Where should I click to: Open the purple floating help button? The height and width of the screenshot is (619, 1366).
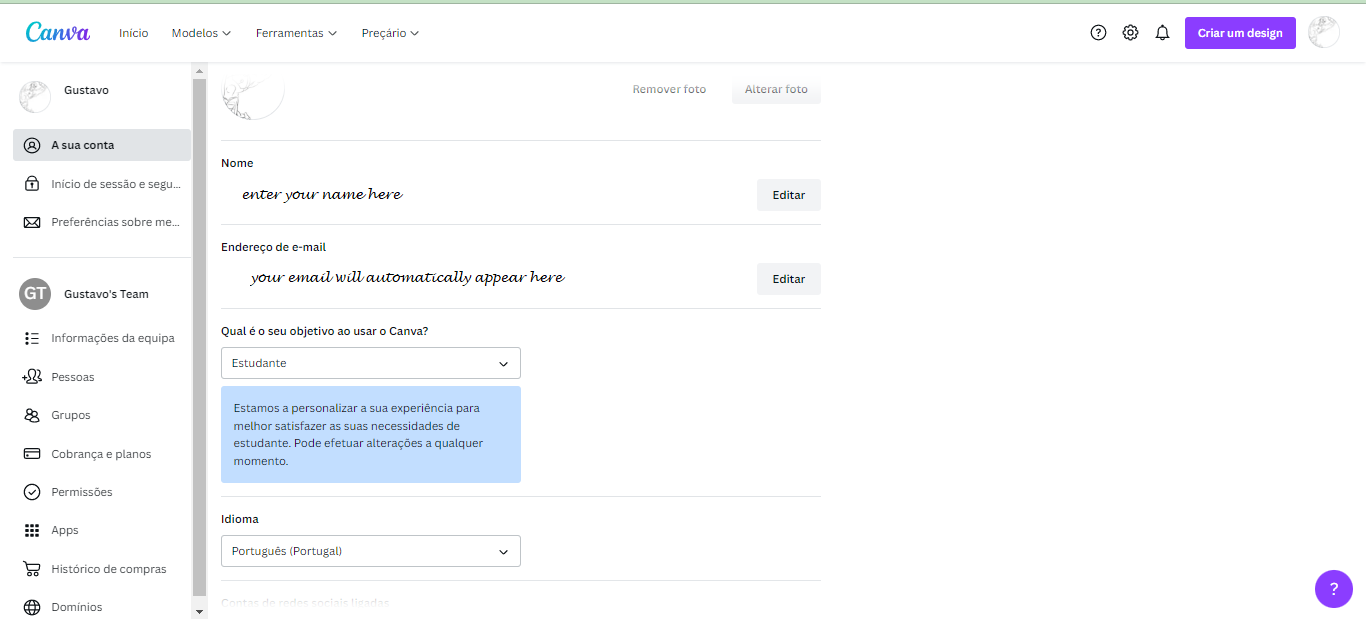click(1333, 589)
